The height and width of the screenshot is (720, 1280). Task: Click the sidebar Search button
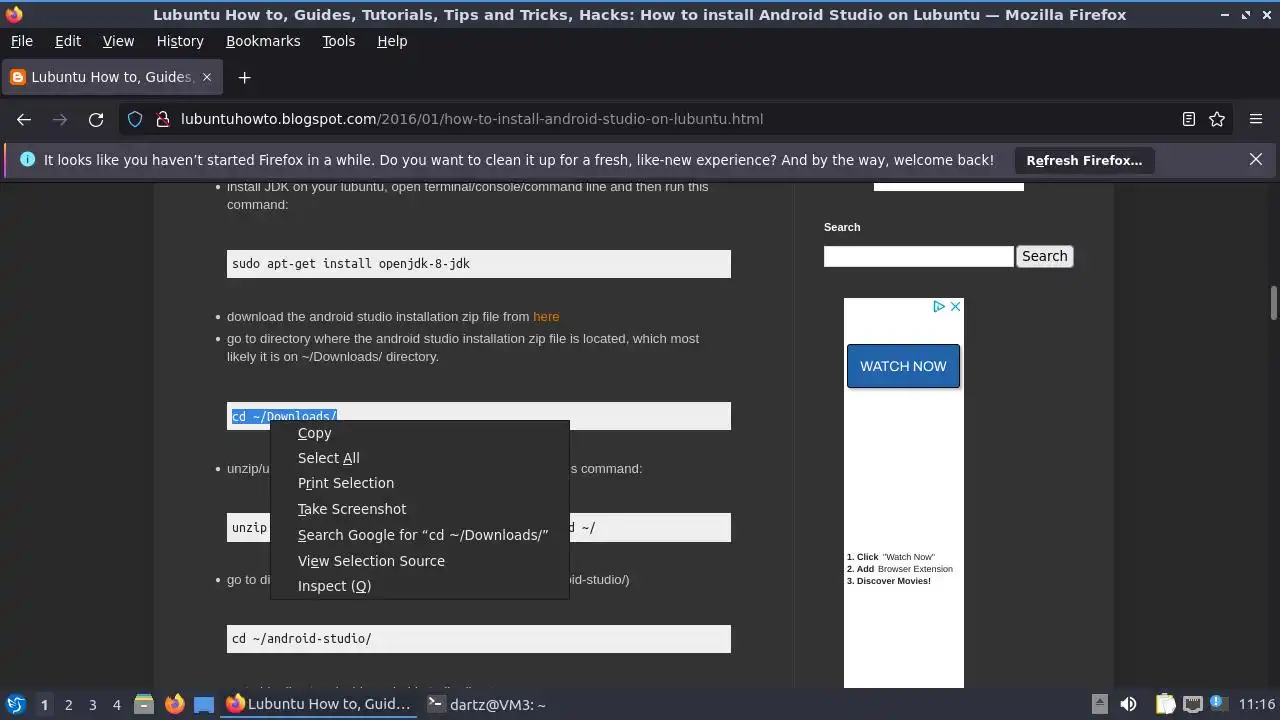(1044, 256)
